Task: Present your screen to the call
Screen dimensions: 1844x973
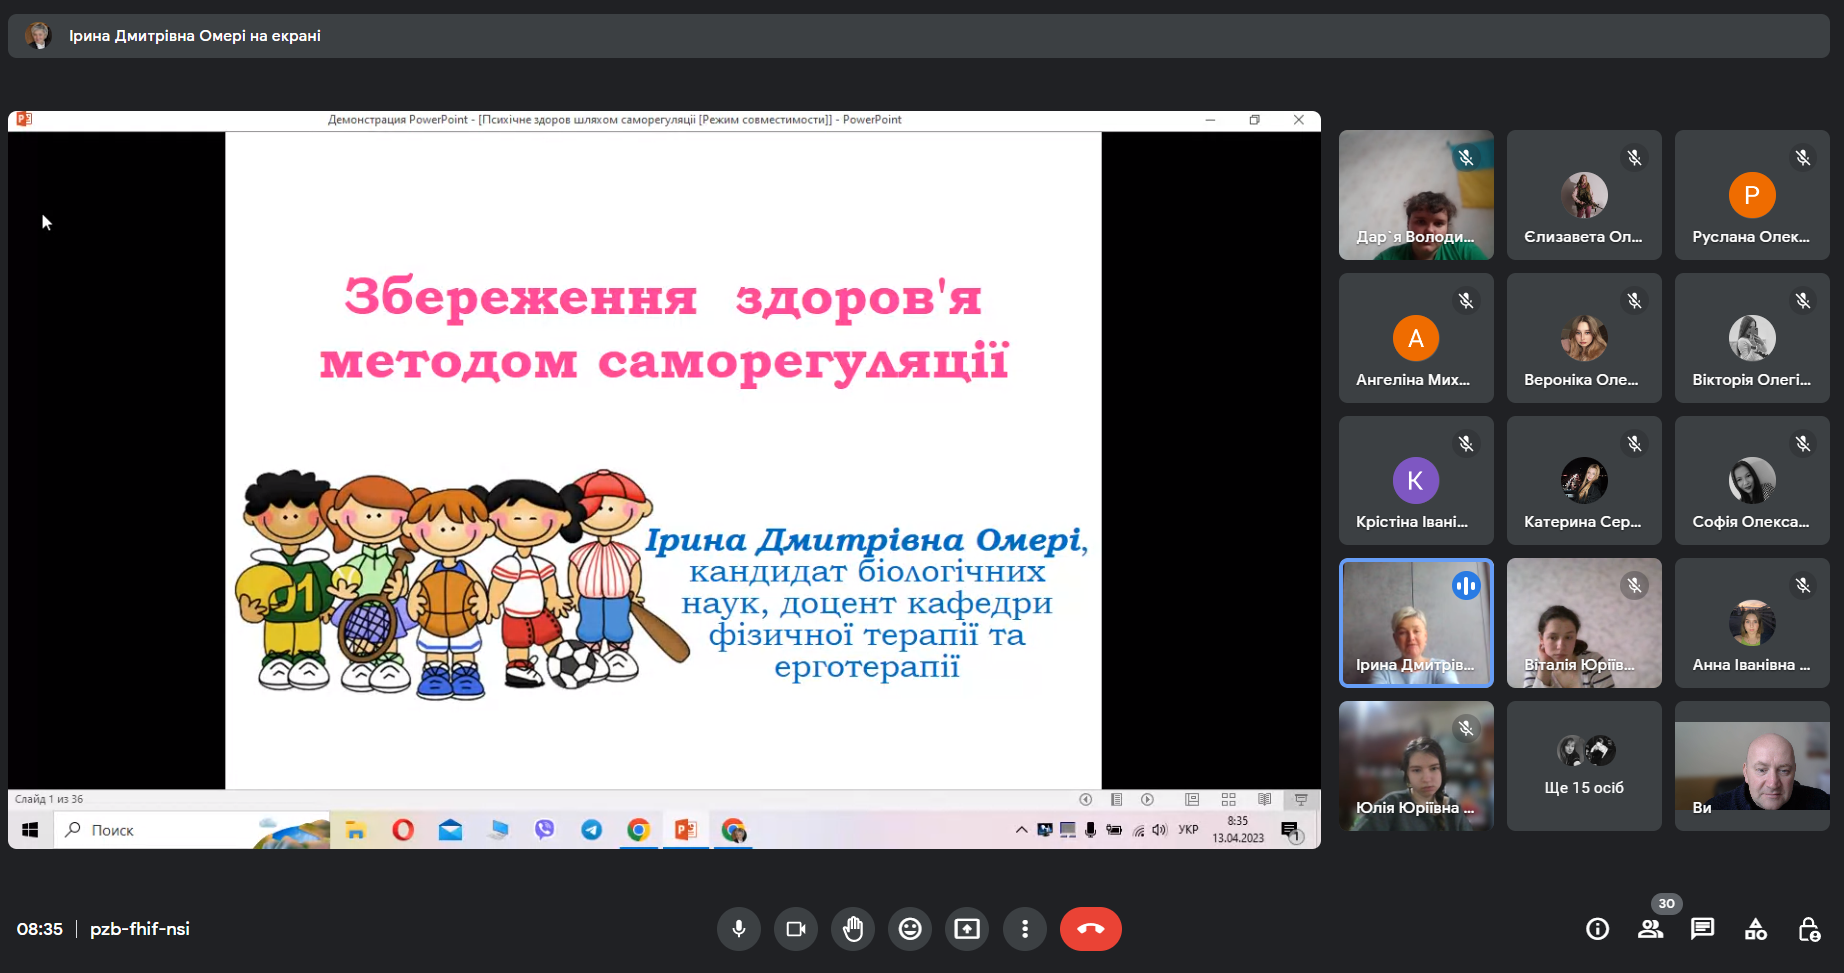Action: [x=966, y=929]
